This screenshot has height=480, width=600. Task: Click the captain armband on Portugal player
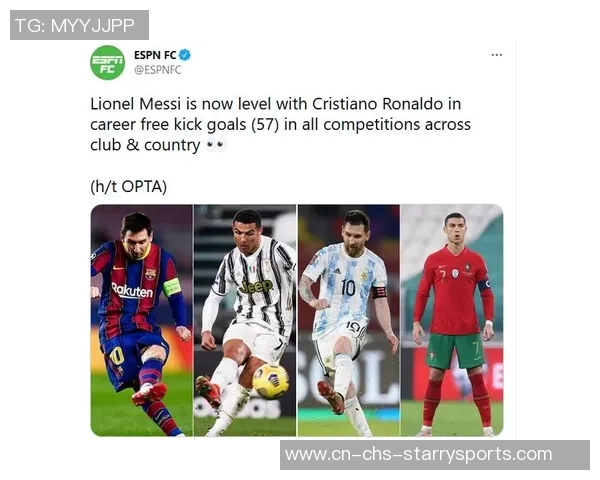click(484, 284)
